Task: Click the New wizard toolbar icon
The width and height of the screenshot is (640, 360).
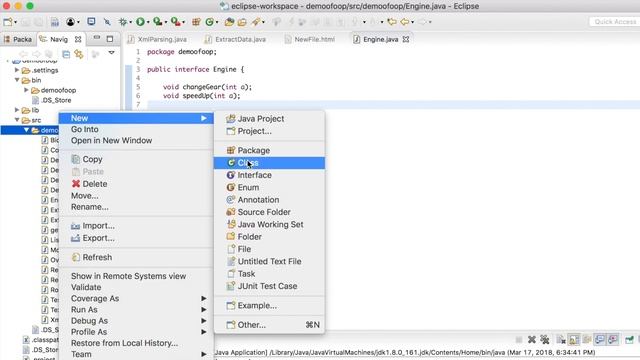Action: 7,22
